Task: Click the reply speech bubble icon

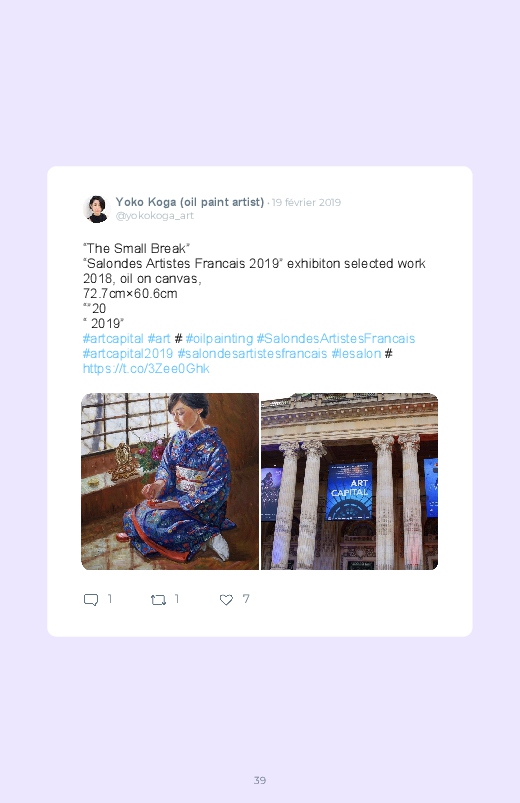Action: [x=91, y=600]
